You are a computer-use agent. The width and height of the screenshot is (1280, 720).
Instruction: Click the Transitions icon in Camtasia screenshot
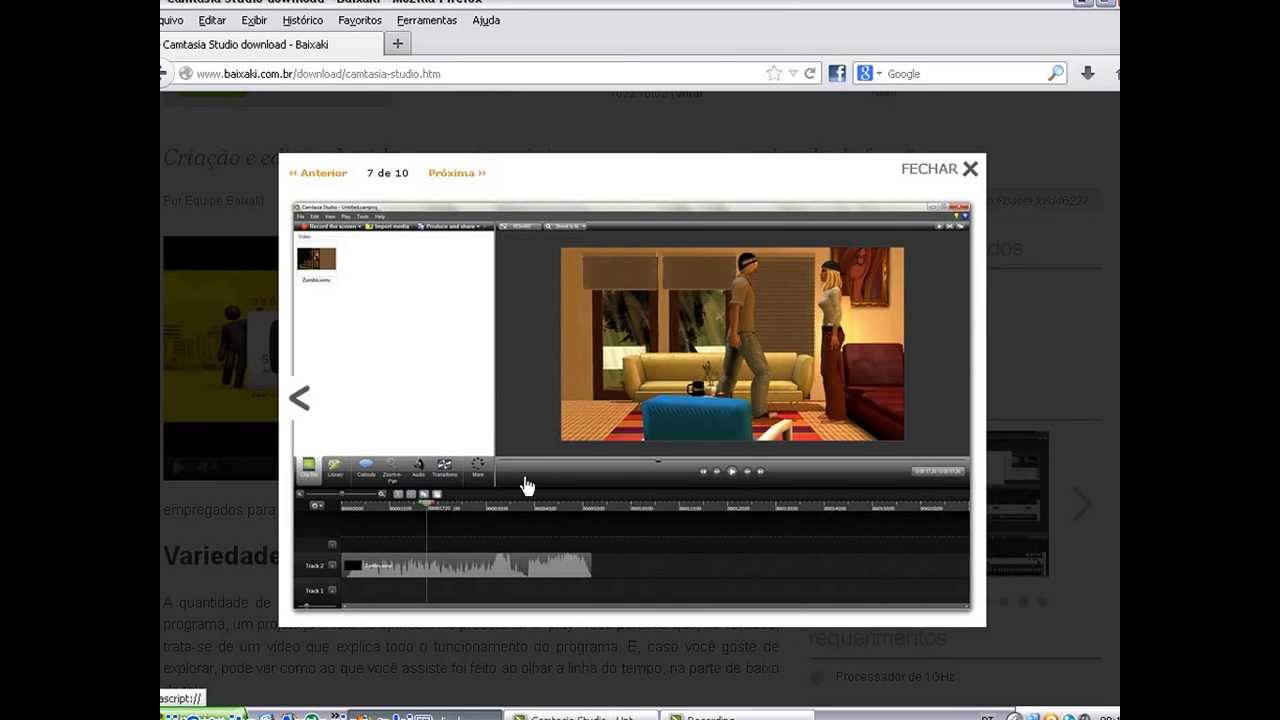(x=445, y=467)
